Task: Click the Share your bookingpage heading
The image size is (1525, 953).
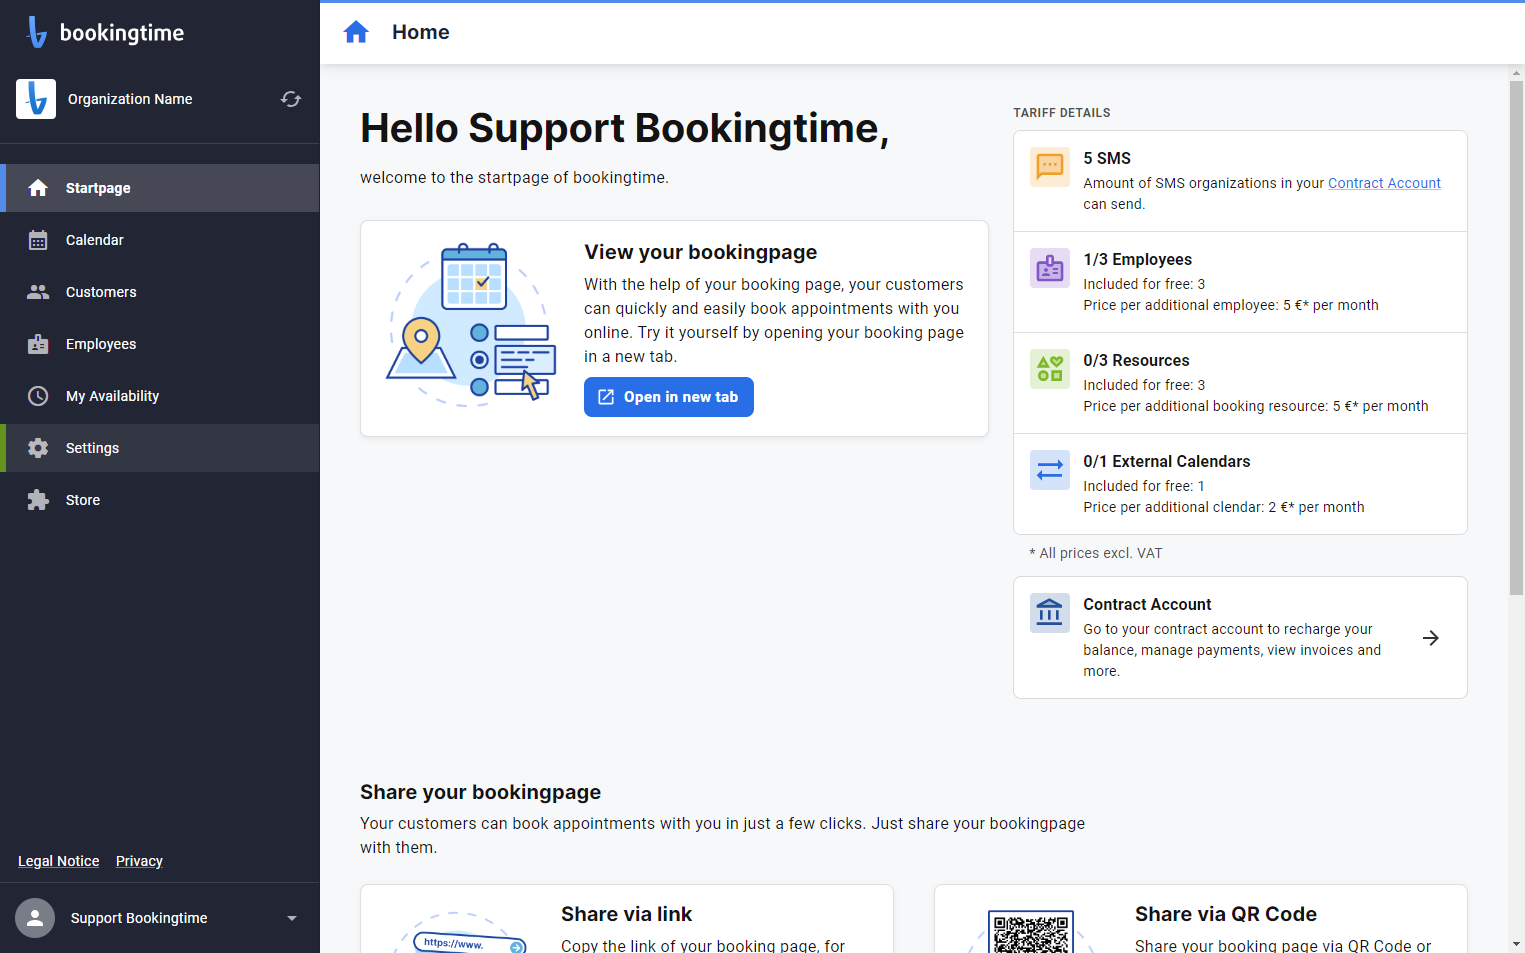Action: [481, 792]
